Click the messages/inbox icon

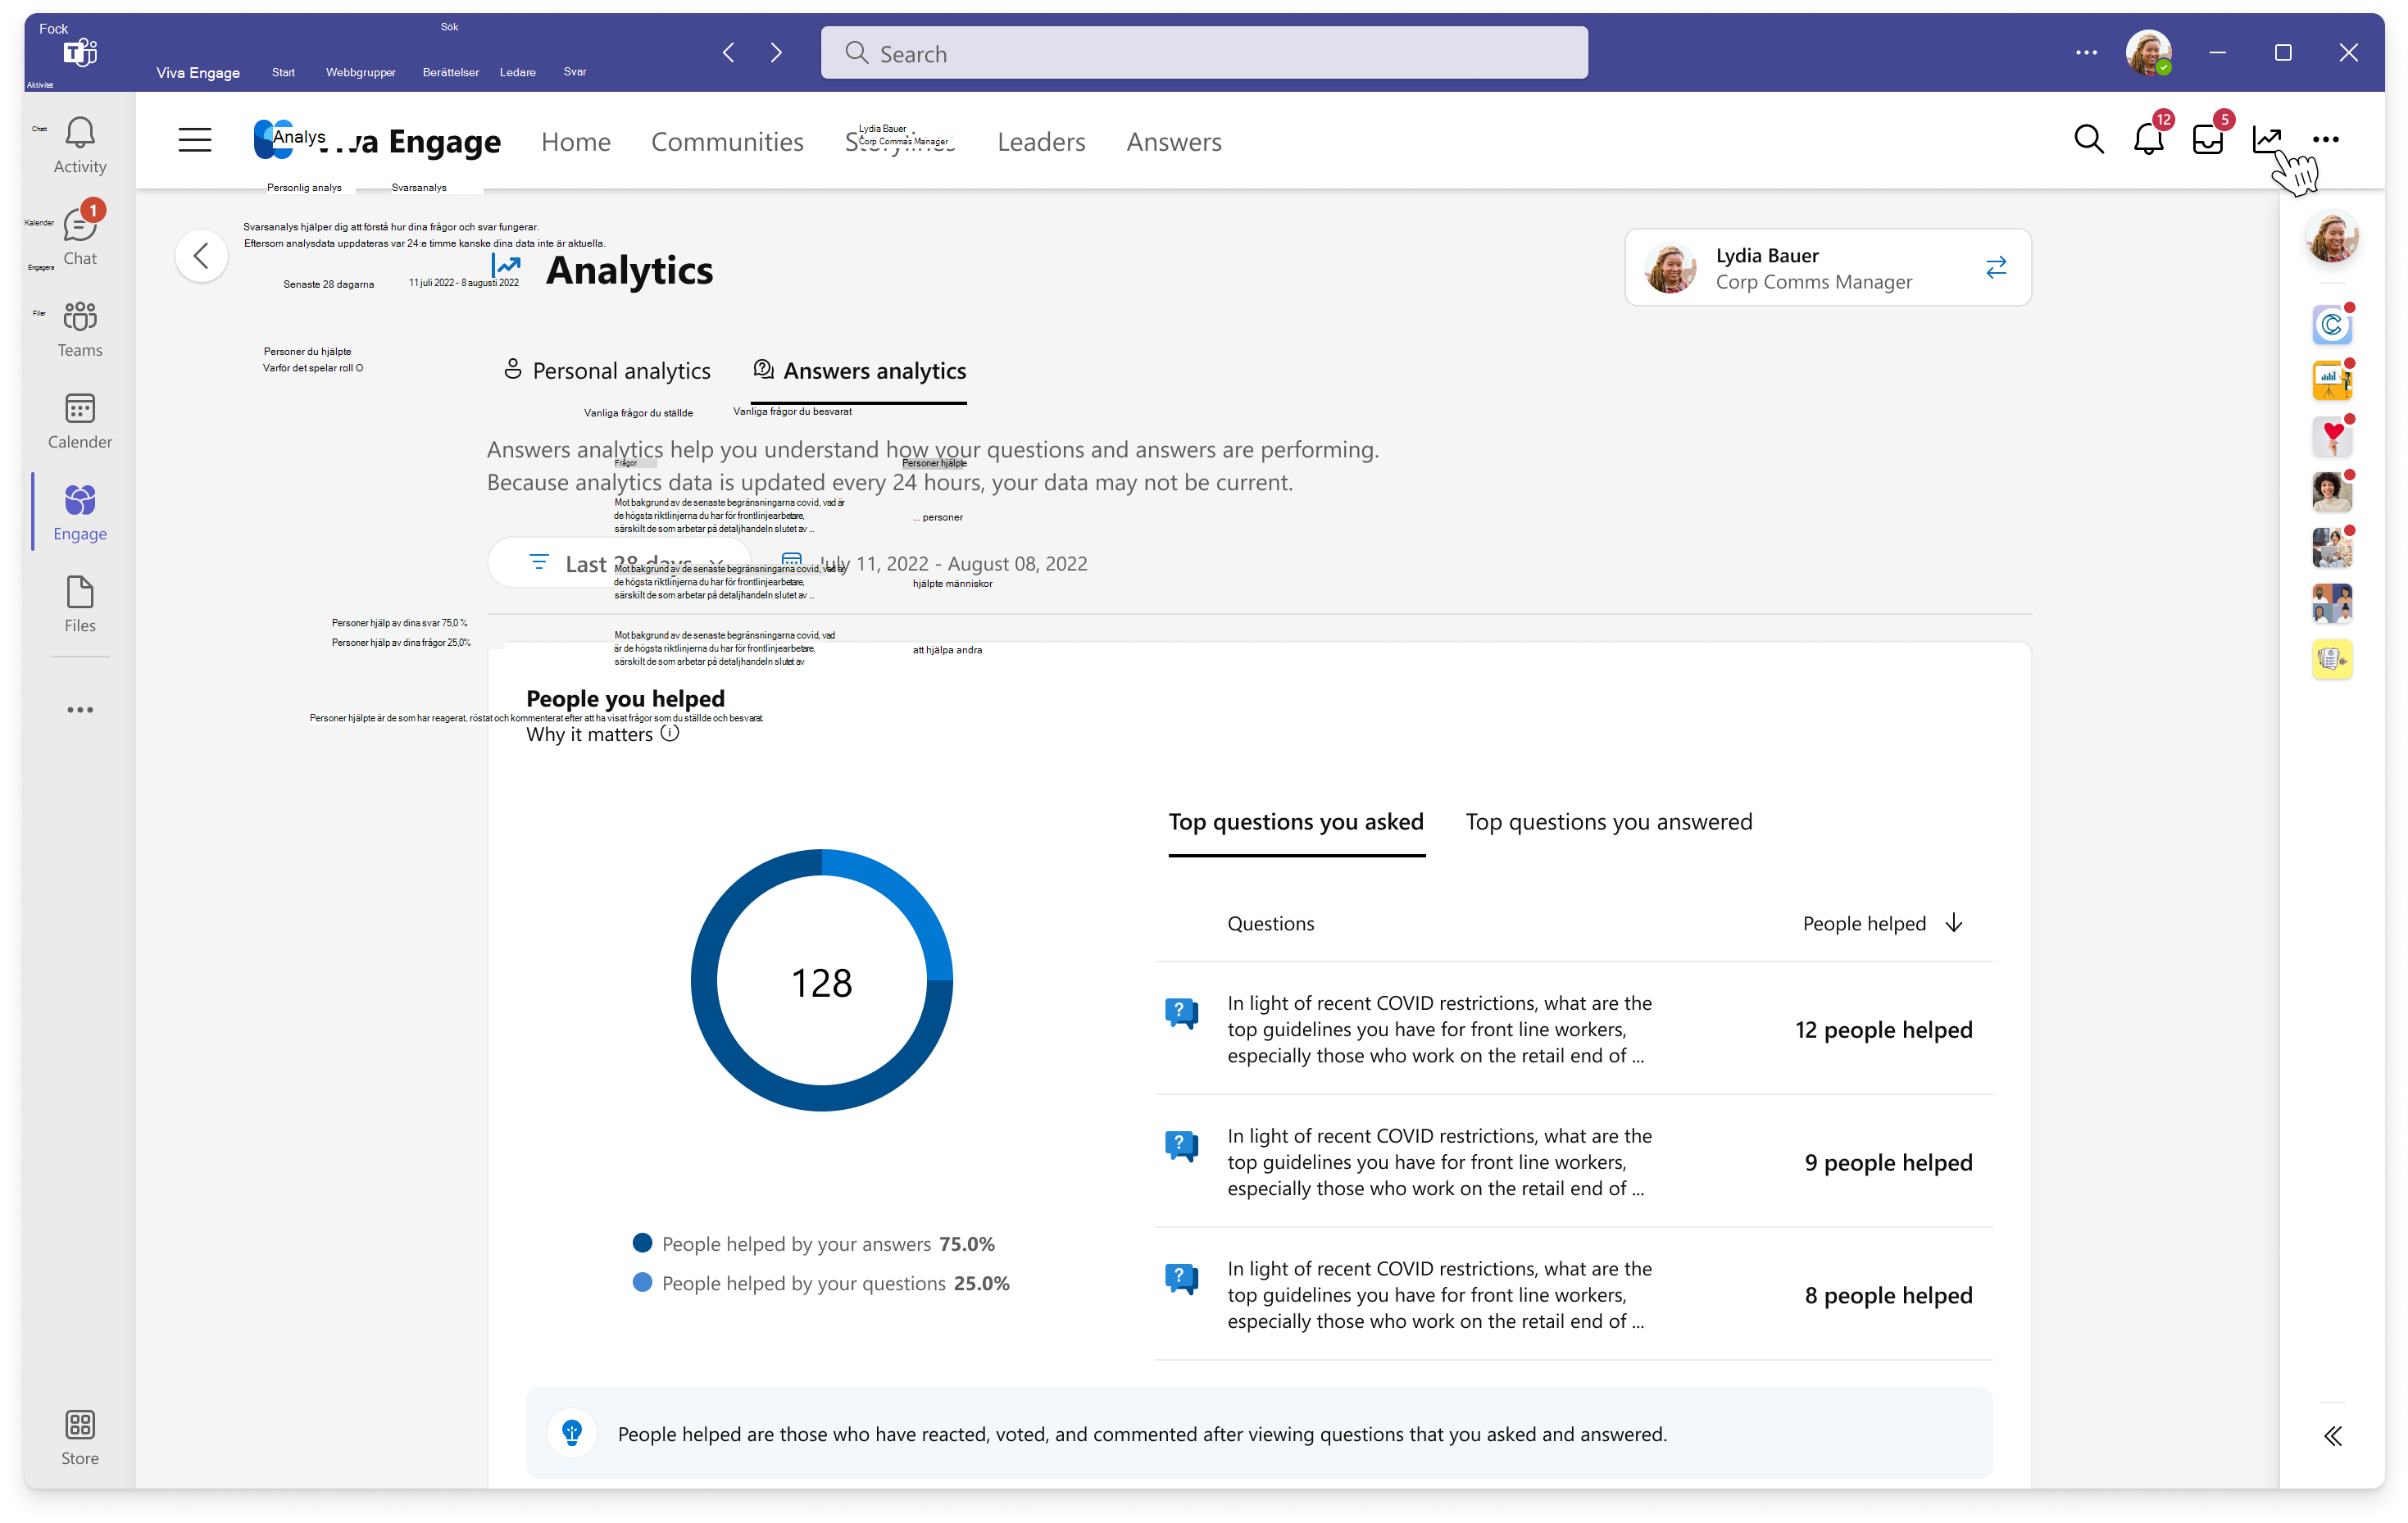coord(2205,140)
